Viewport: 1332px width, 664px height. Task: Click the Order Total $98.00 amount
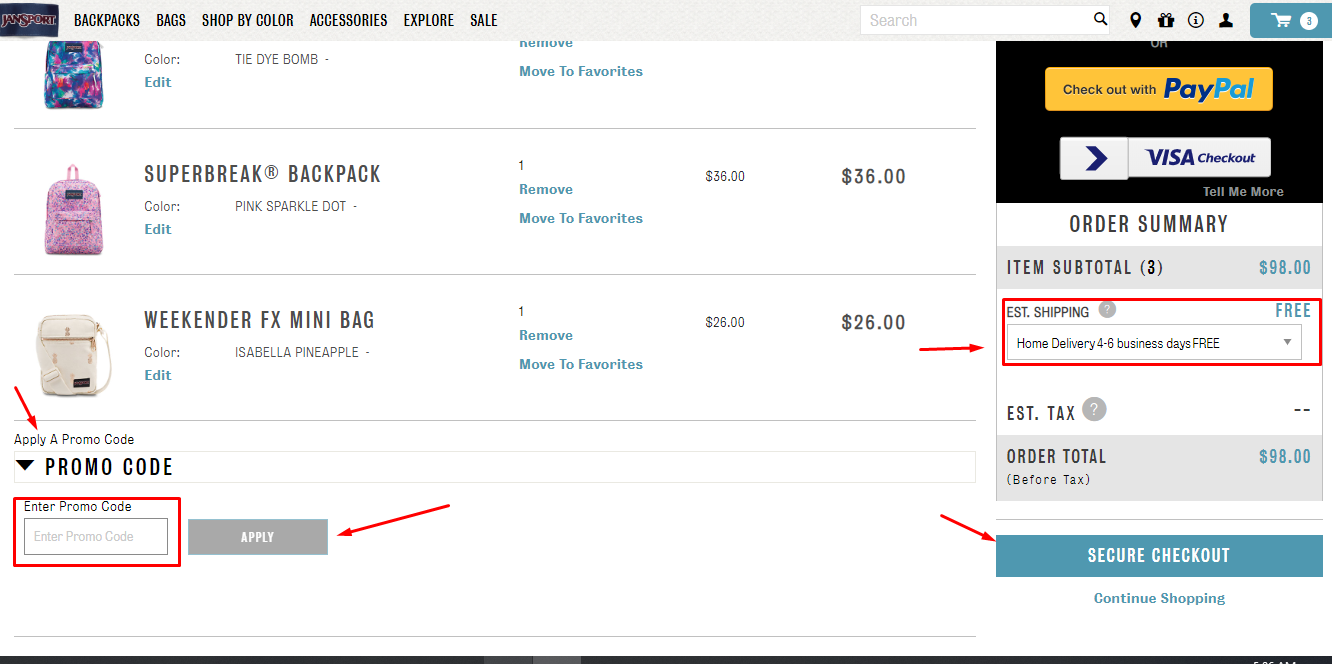1285,457
